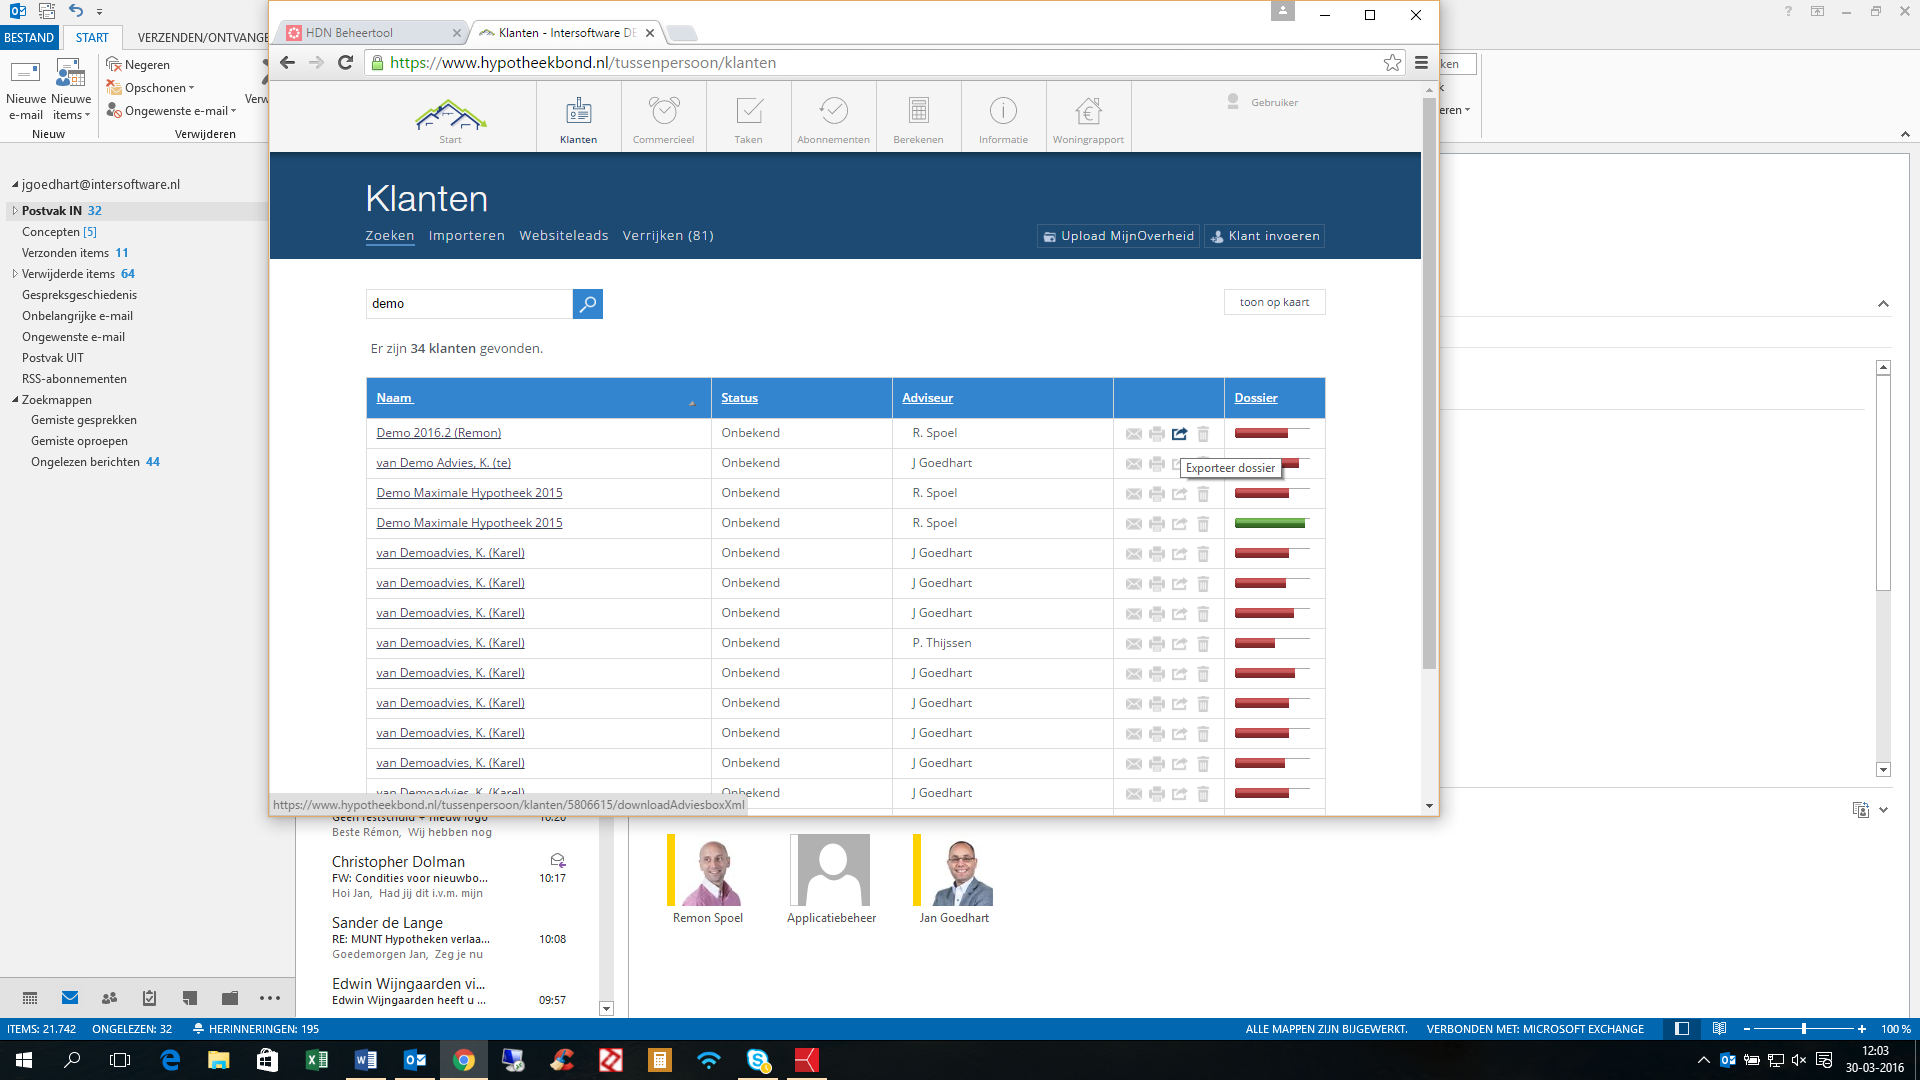Click the demo search input field
This screenshot has width=1920, height=1080.
(468, 303)
